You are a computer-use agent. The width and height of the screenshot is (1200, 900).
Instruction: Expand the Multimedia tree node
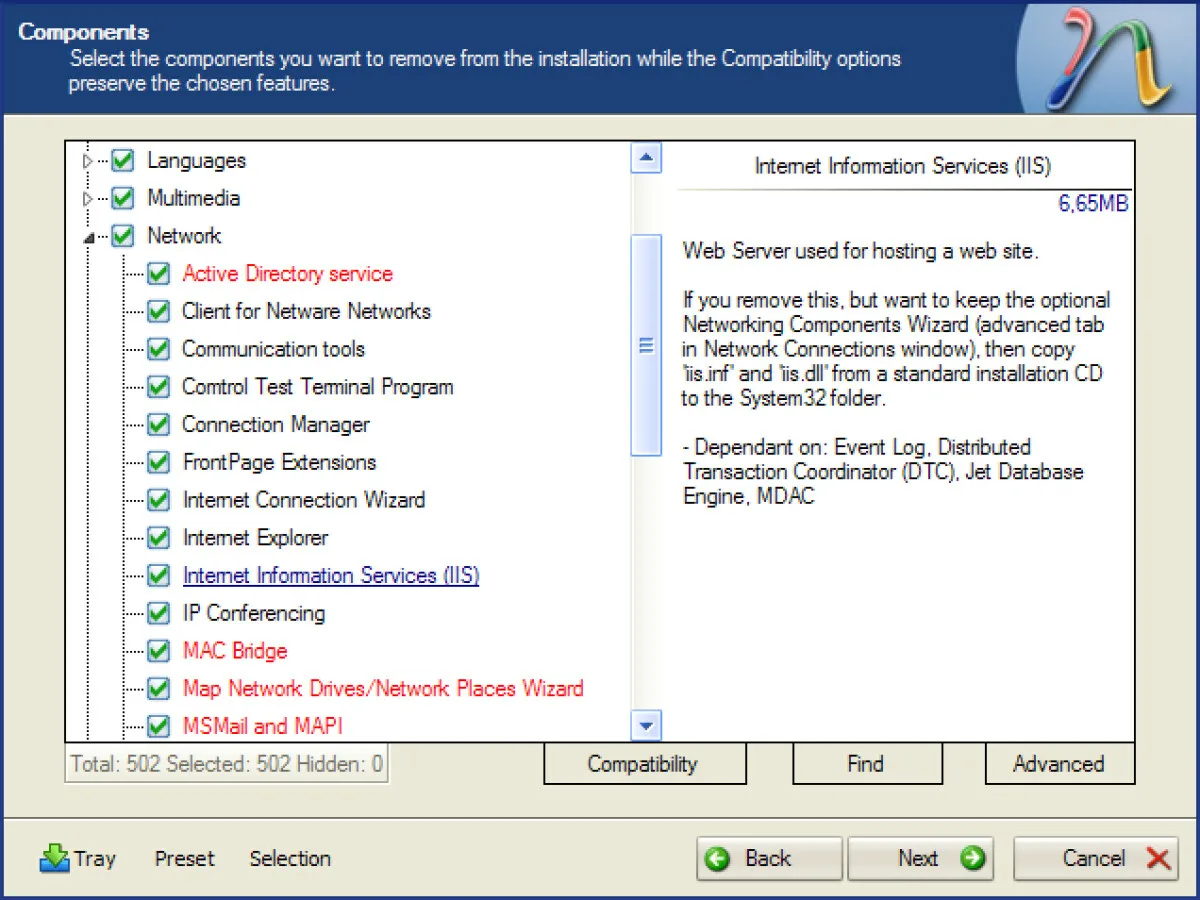[88, 199]
